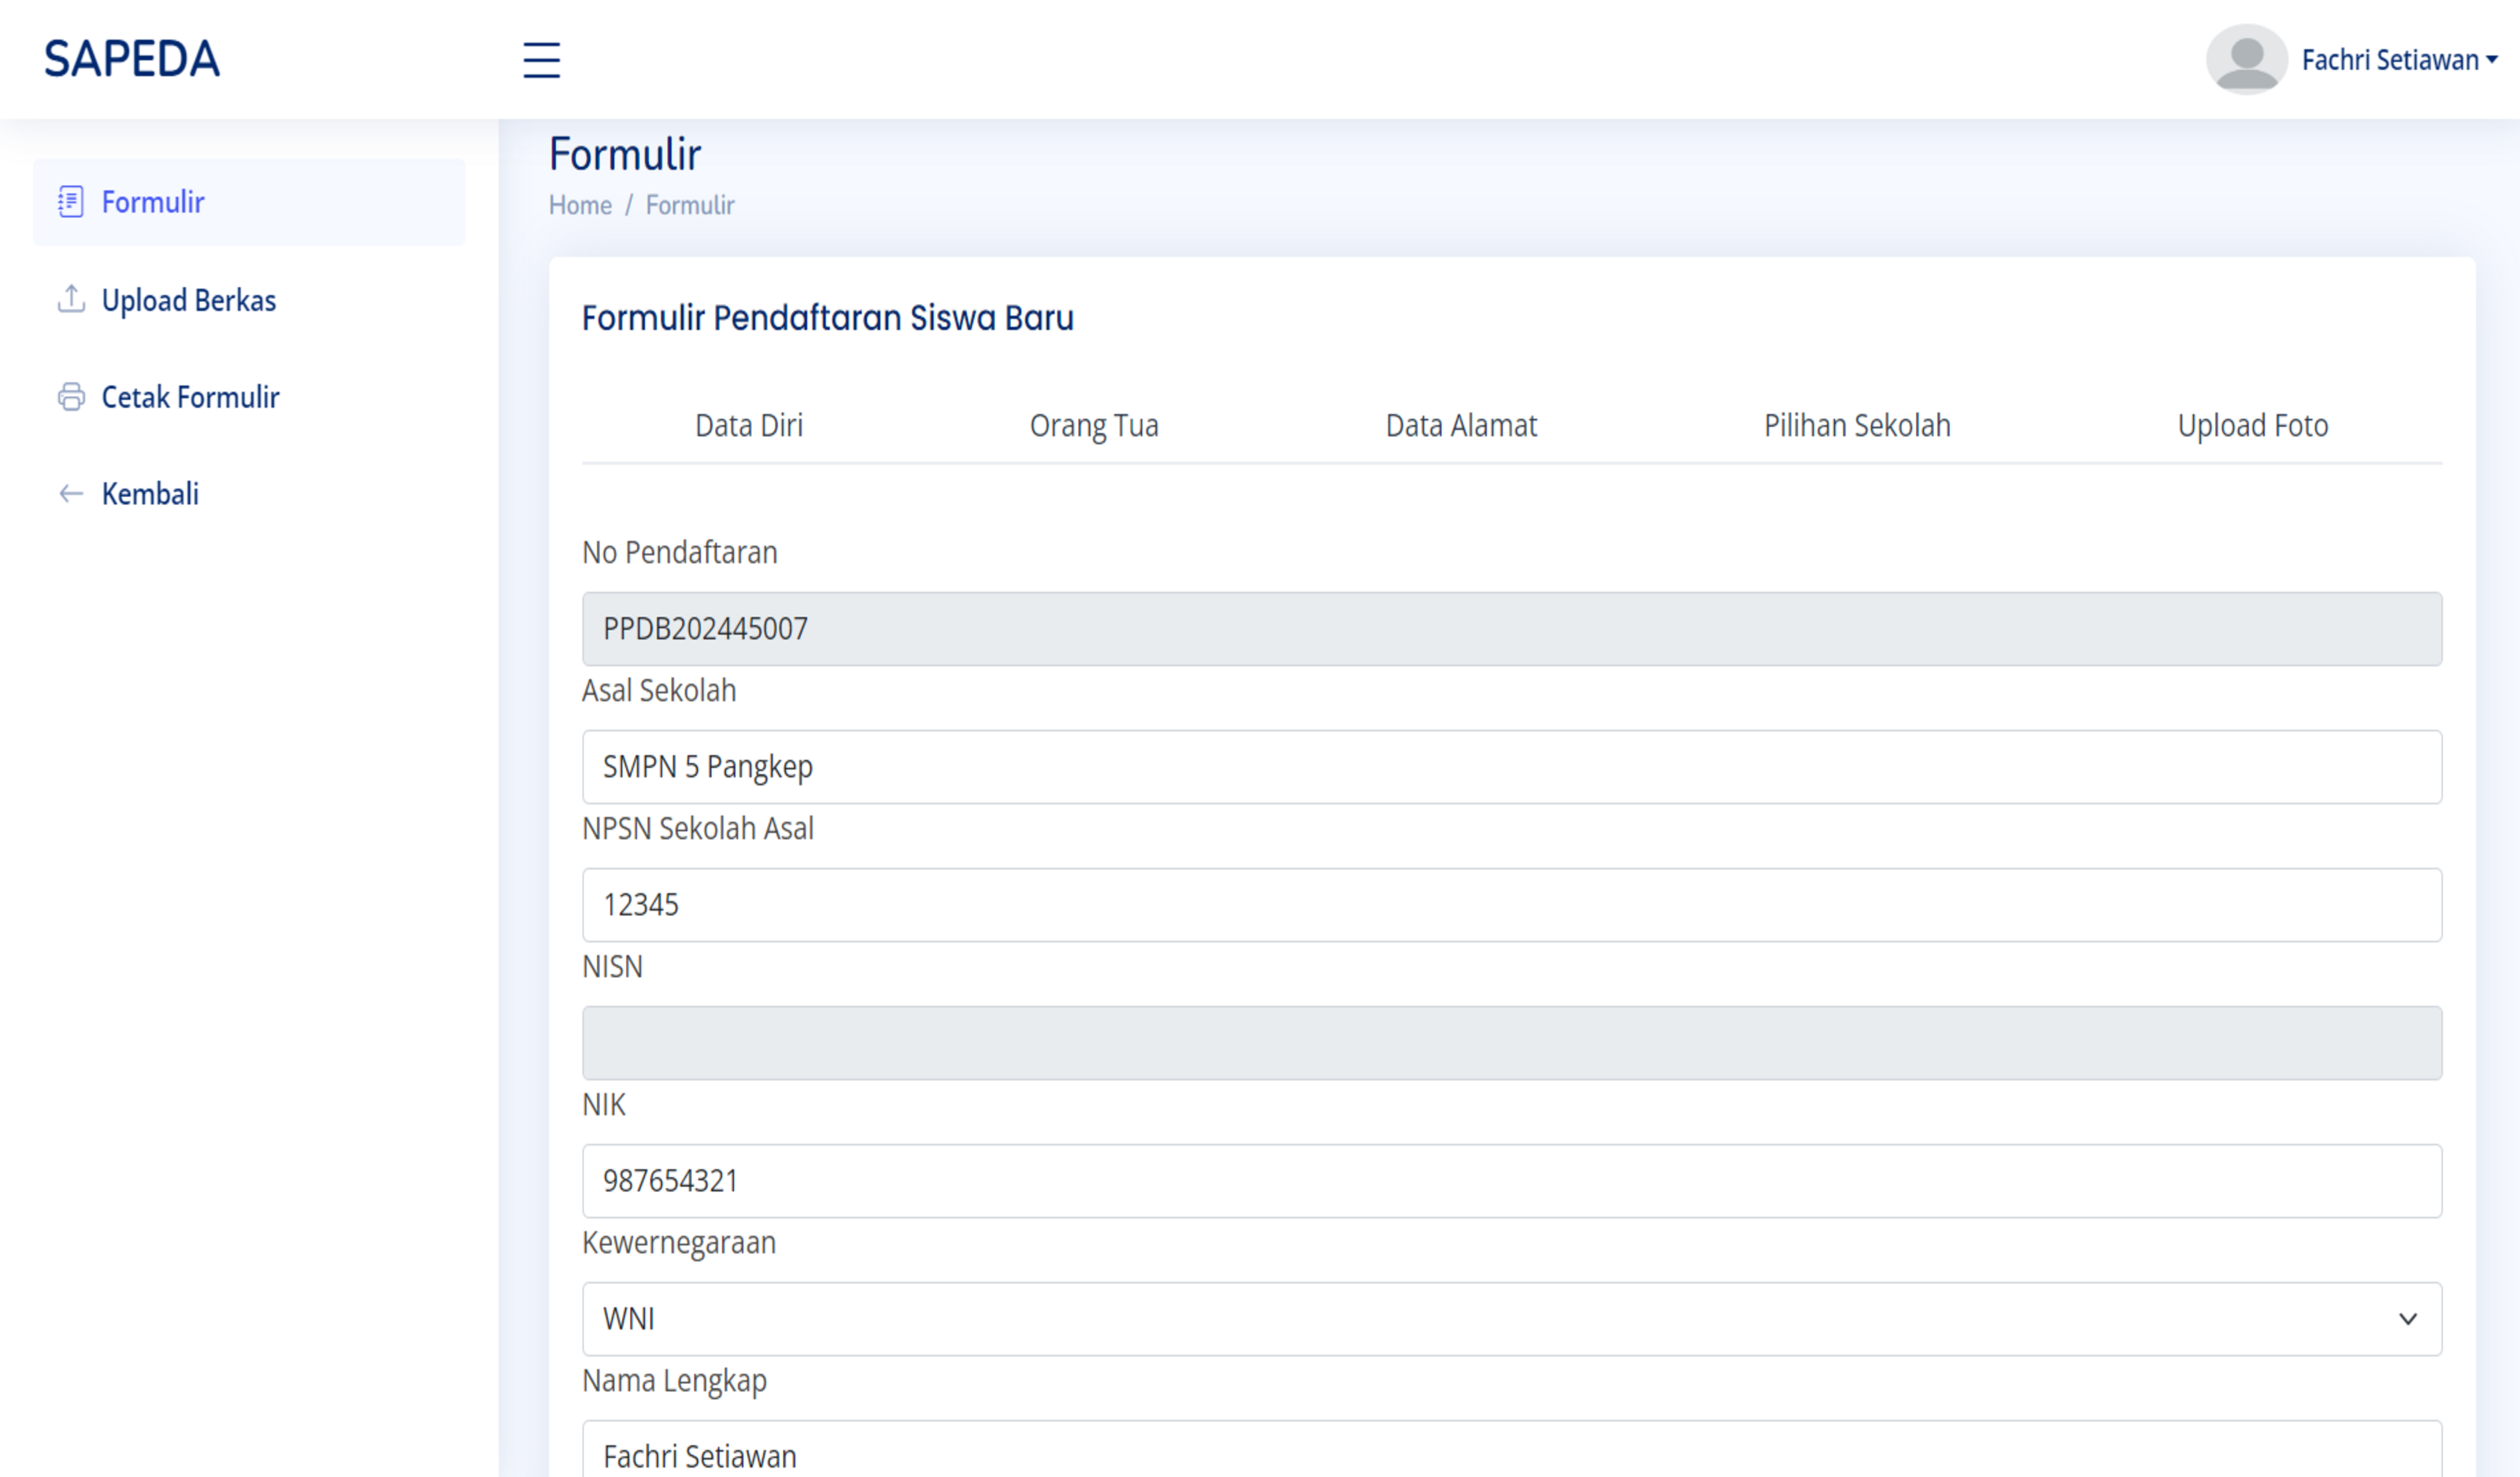
Task: Click the Home breadcrumb link
Action: [x=580, y=205]
